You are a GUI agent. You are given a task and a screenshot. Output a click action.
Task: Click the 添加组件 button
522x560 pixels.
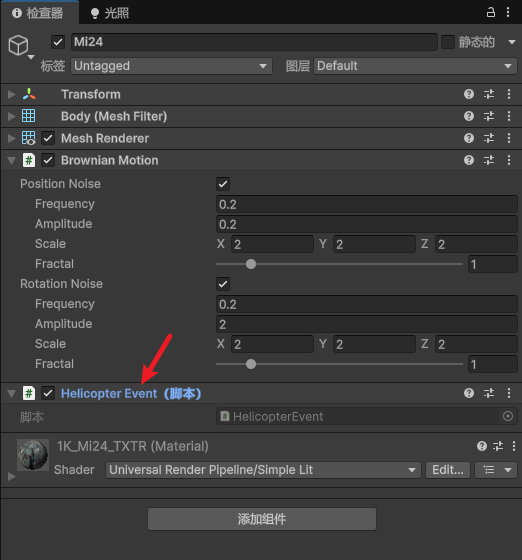[262, 519]
